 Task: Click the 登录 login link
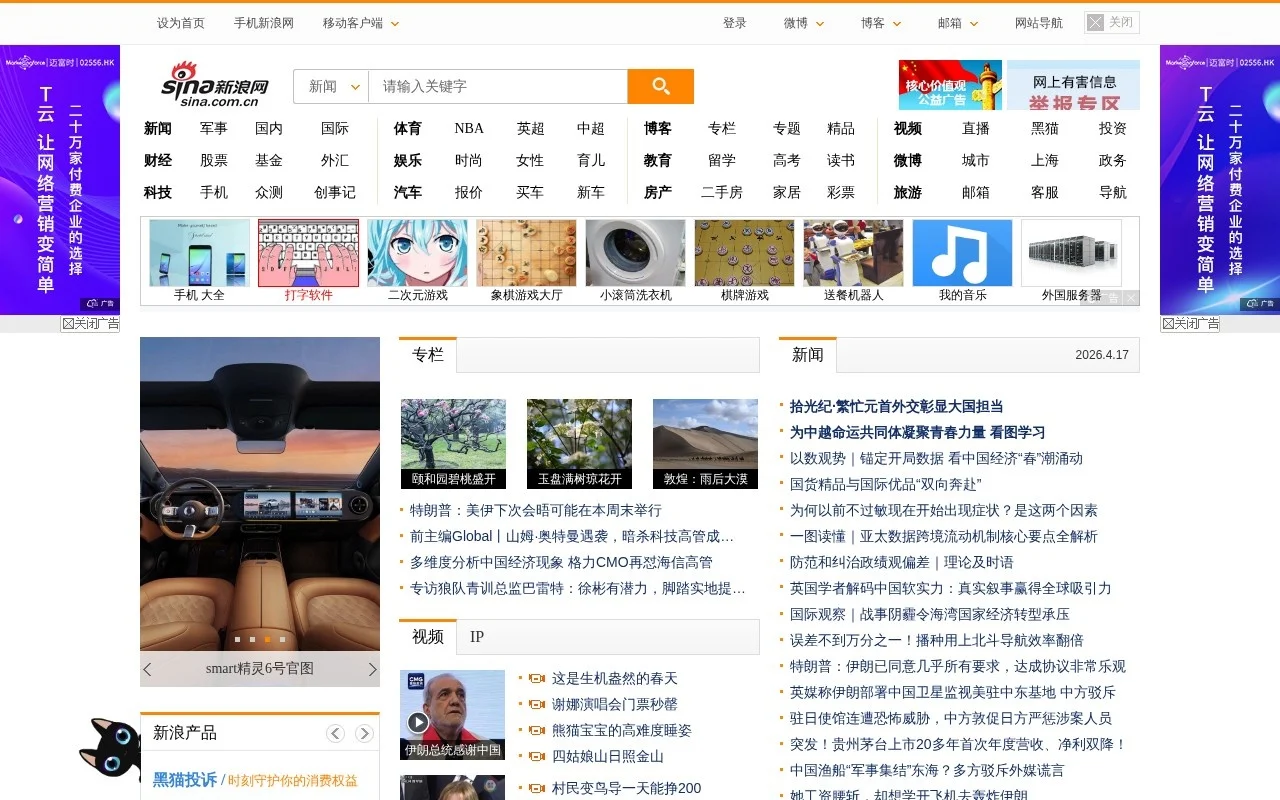[734, 22]
